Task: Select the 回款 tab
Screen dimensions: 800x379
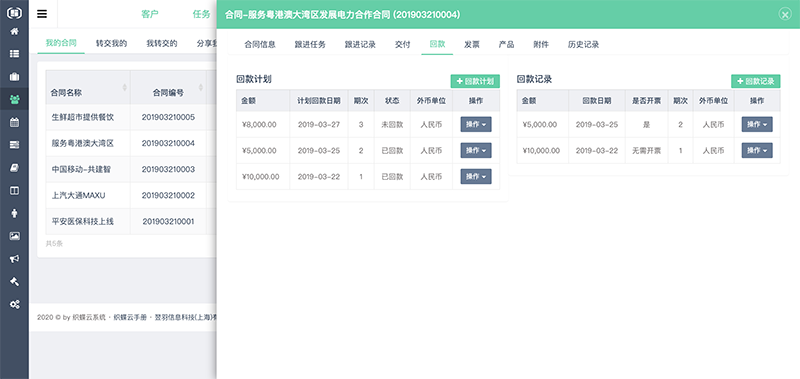Action: click(x=437, y=44)
